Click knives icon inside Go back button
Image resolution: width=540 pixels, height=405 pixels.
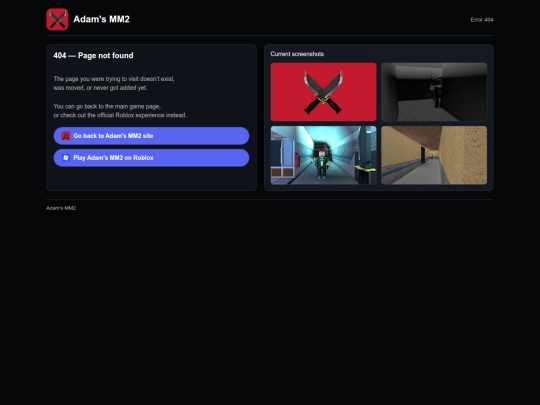click(x=66, y=136)
